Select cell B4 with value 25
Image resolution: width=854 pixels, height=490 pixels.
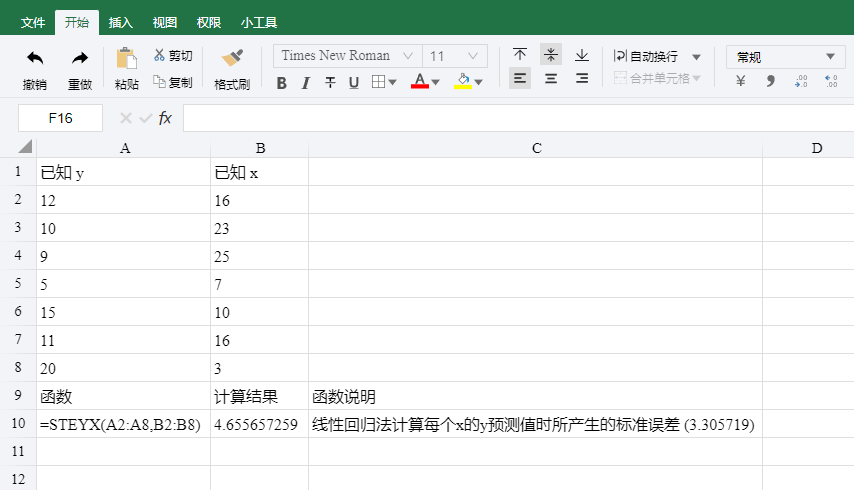click(x=260, y=256)
